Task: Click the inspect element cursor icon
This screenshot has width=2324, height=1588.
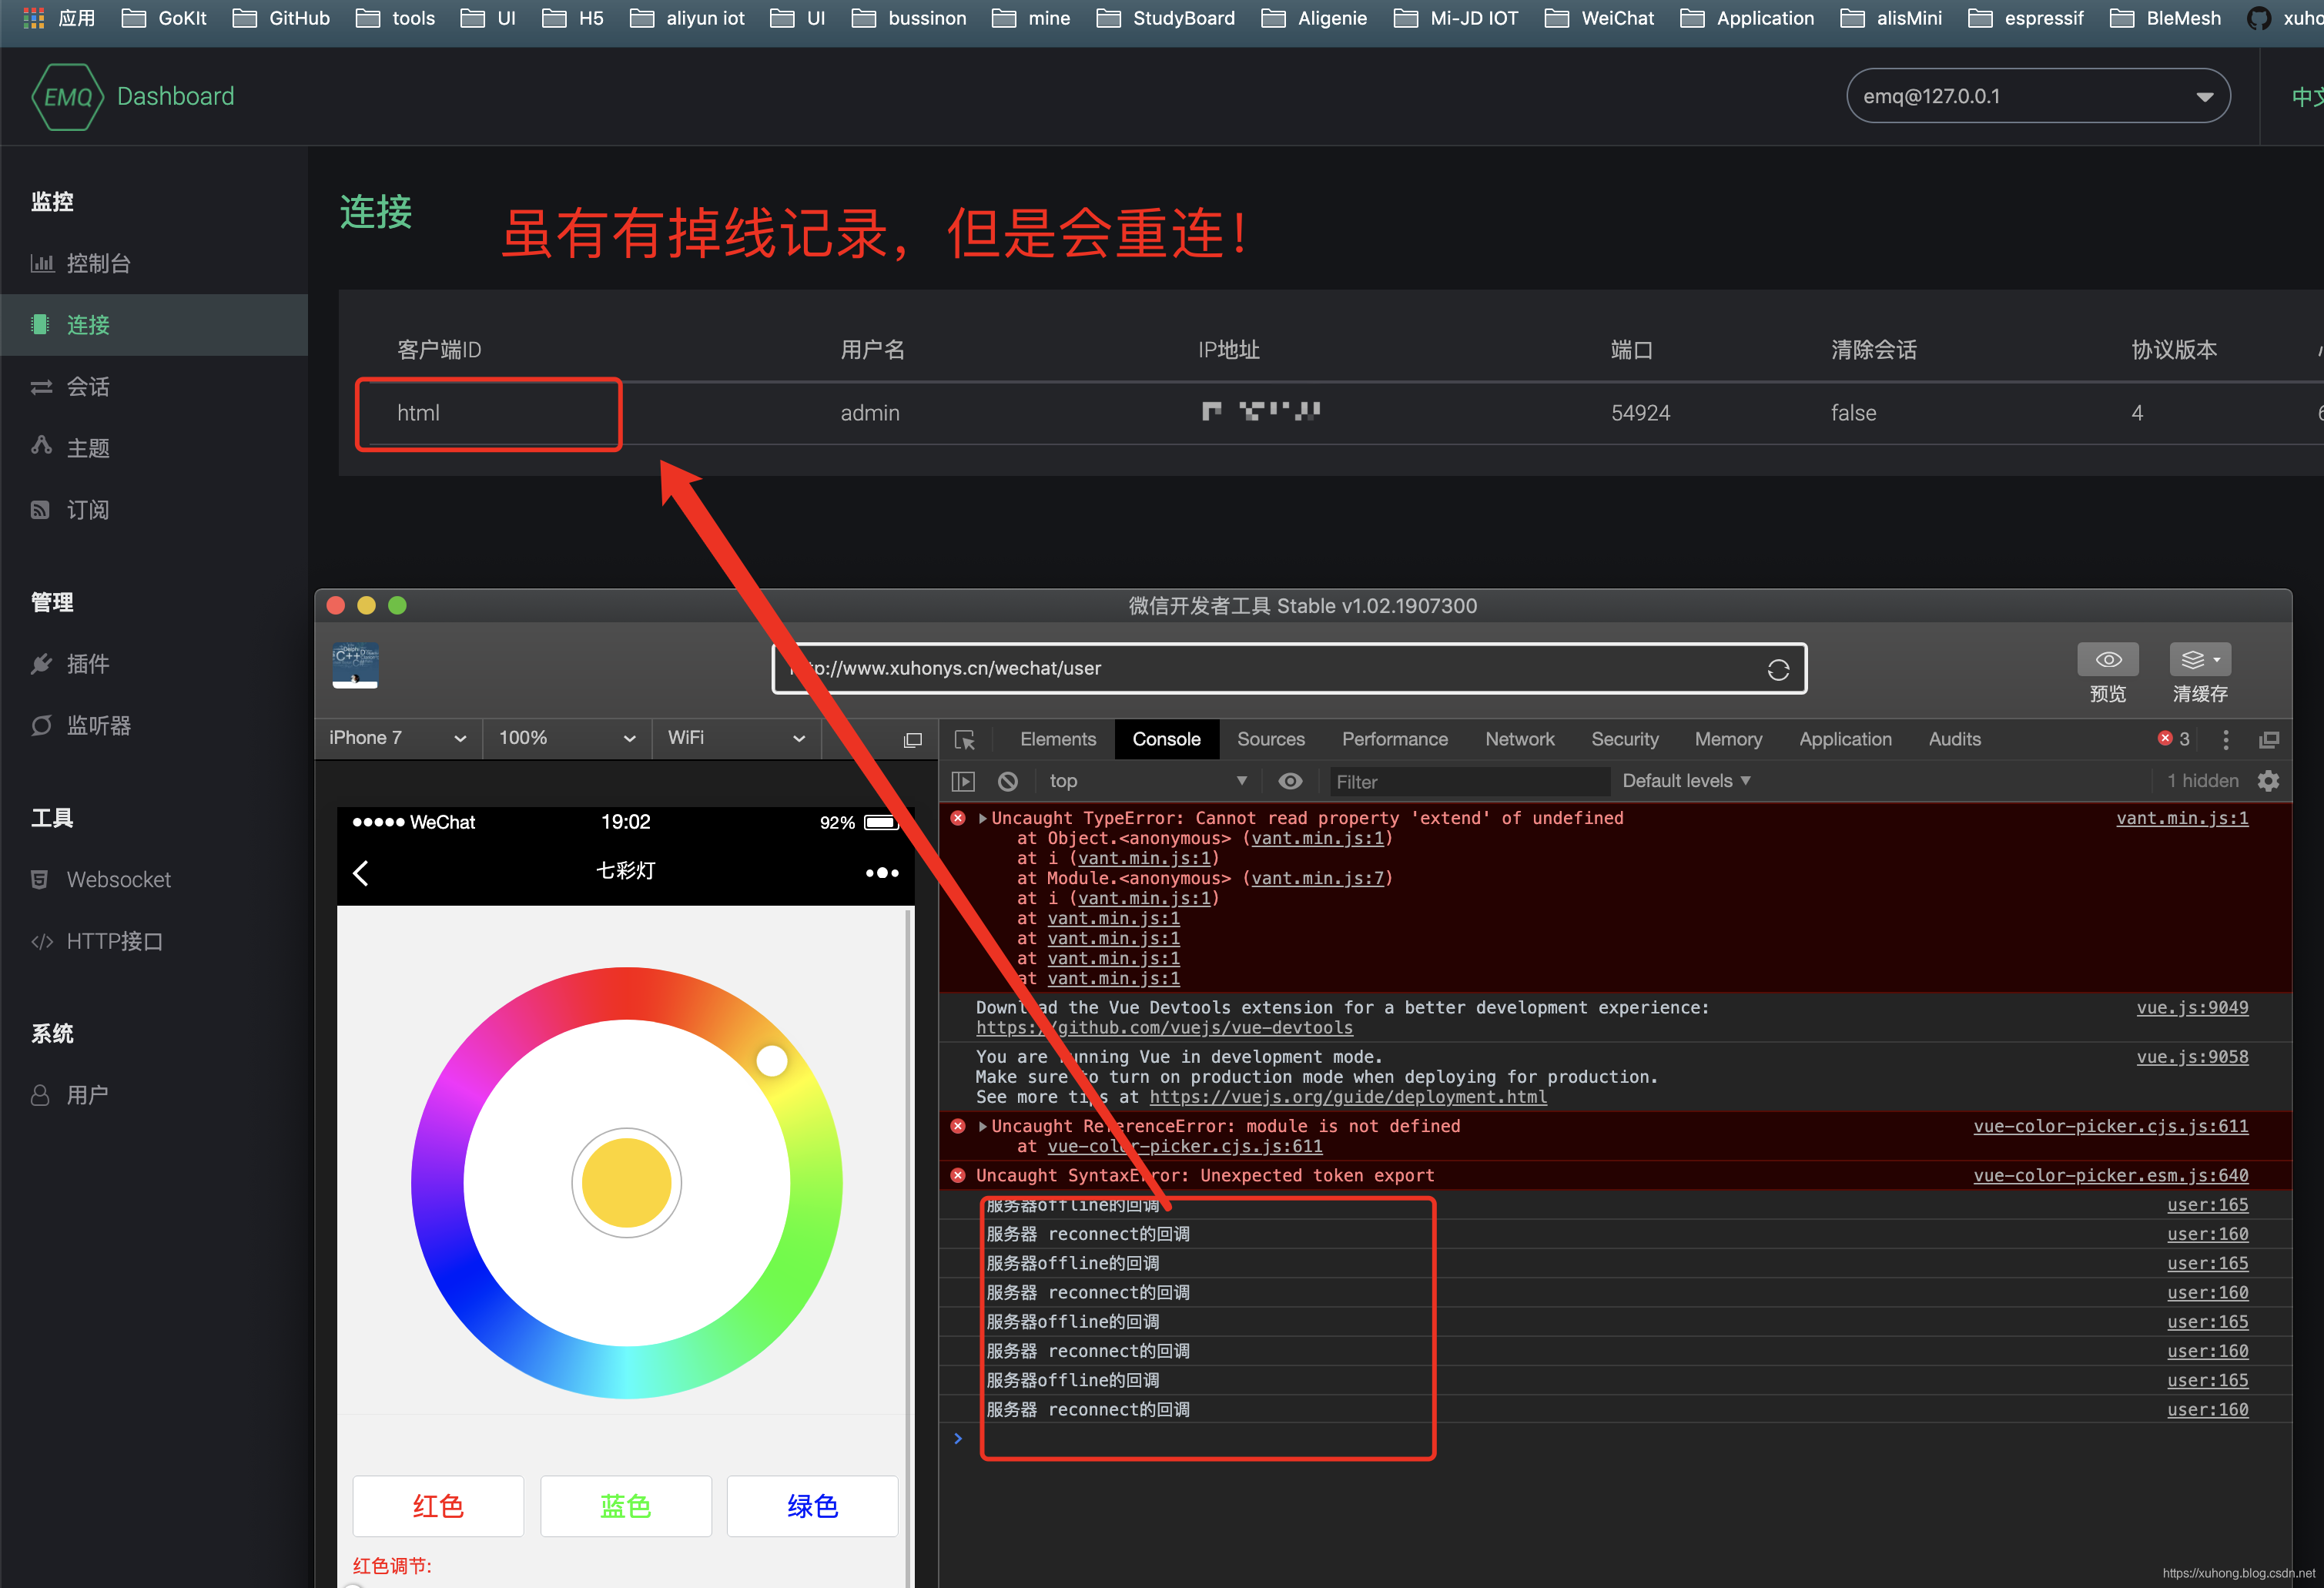Action: pos(964,740)
